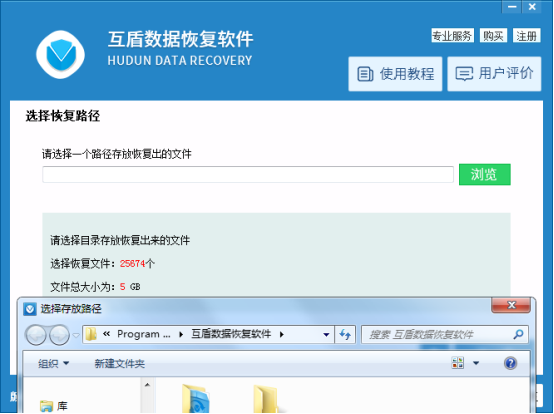Click the recovery path input field
Viewport: 554px width, 414px height.
coord(248,175)
